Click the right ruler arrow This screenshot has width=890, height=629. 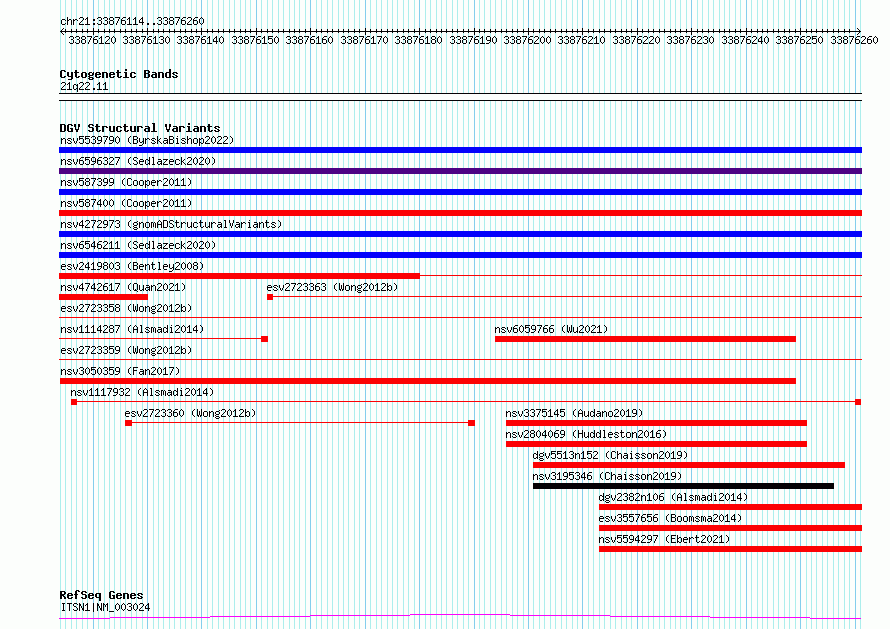tap(859, 31)
